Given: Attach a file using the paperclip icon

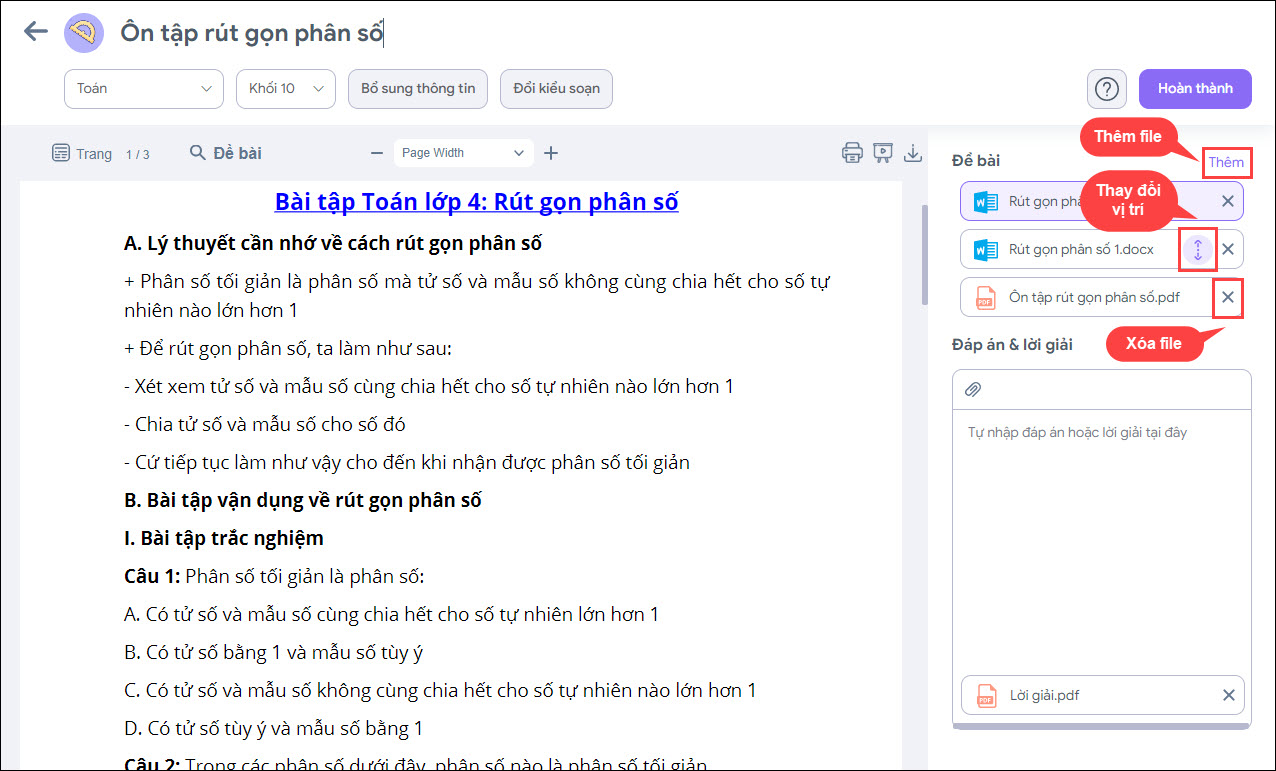Looking at the screenshot, I should (x=973, y=390).
